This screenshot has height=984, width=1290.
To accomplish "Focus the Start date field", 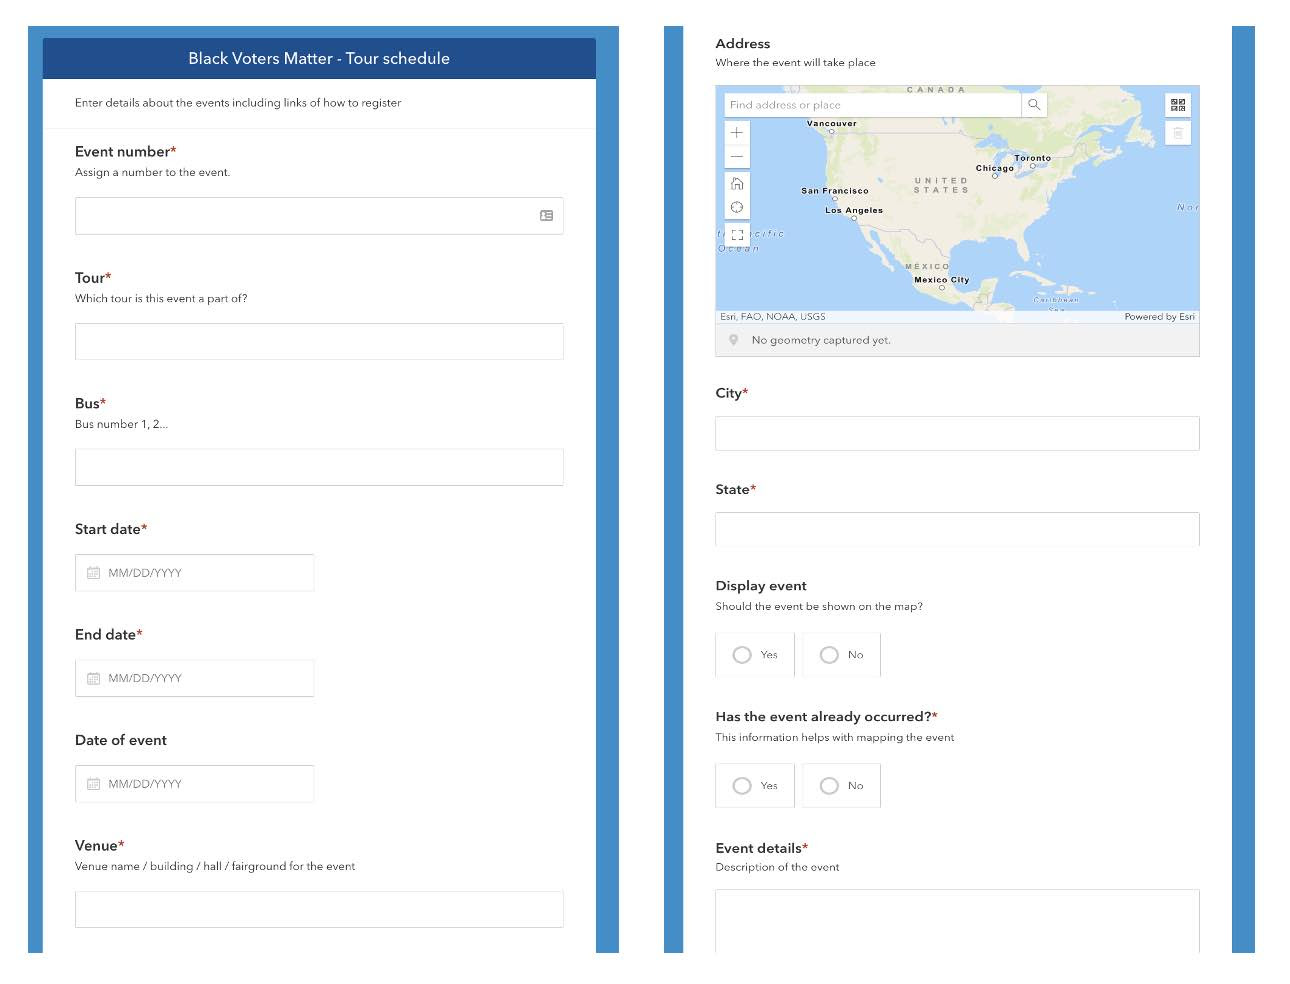I will pyautogui.click(x=195, y=573).
